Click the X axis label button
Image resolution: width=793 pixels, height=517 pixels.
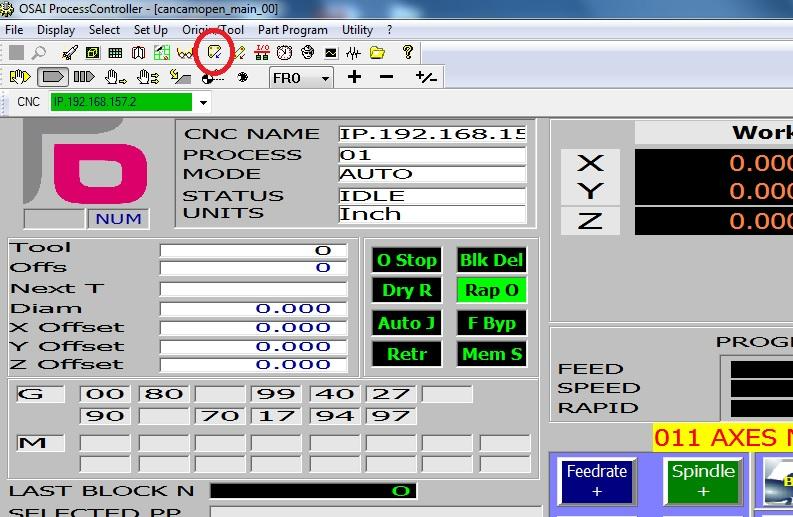pyautogui.click(x=590, y=163)
